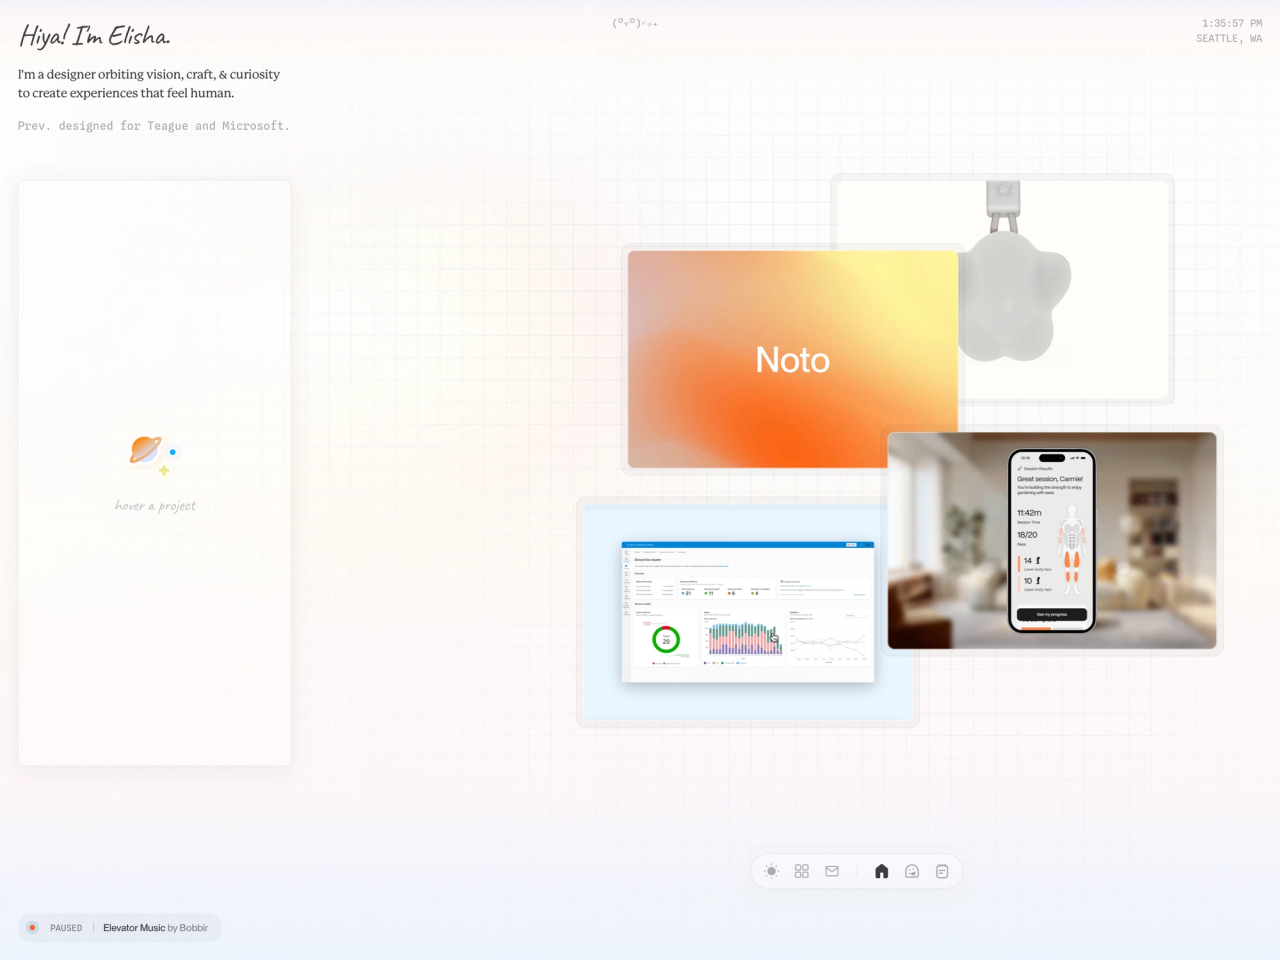Screen dimensions: 1280x960
Task: Click the "SEATTLE, WA" location text
Action: point(1229,39)
